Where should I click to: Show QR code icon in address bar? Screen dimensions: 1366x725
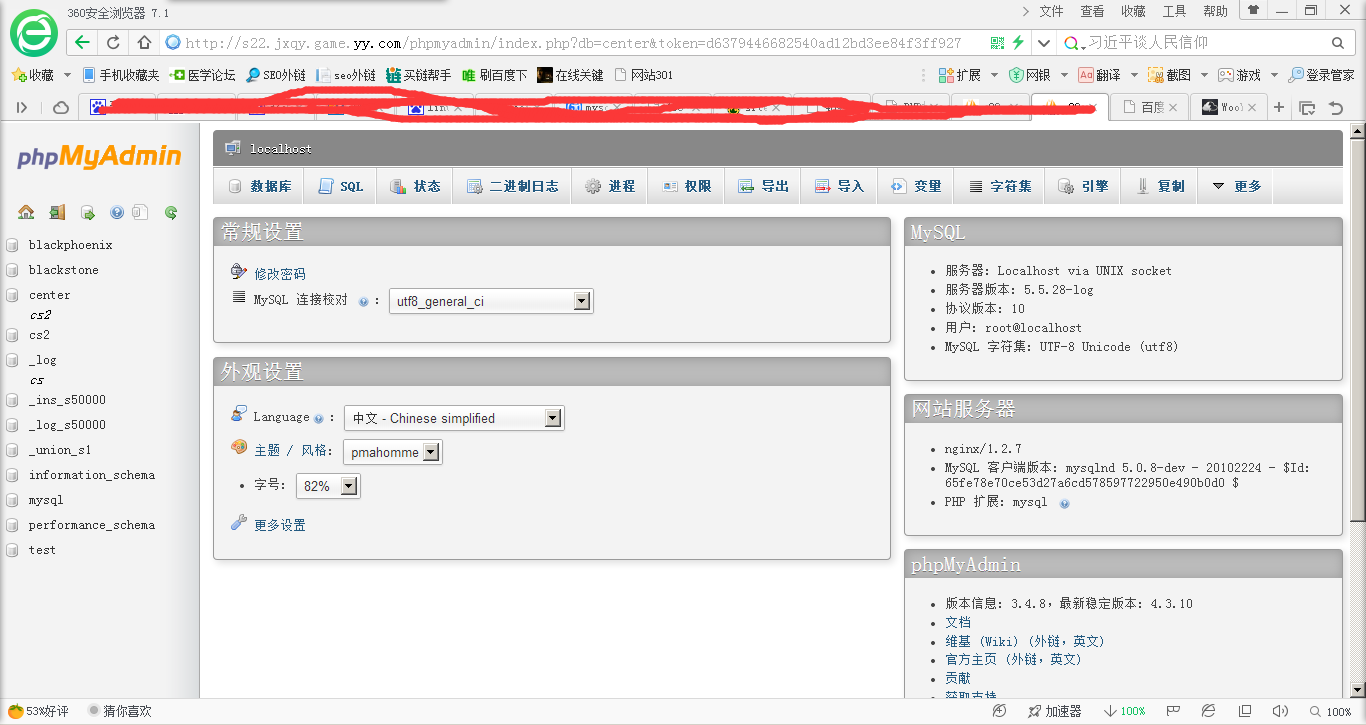[997, 43]
